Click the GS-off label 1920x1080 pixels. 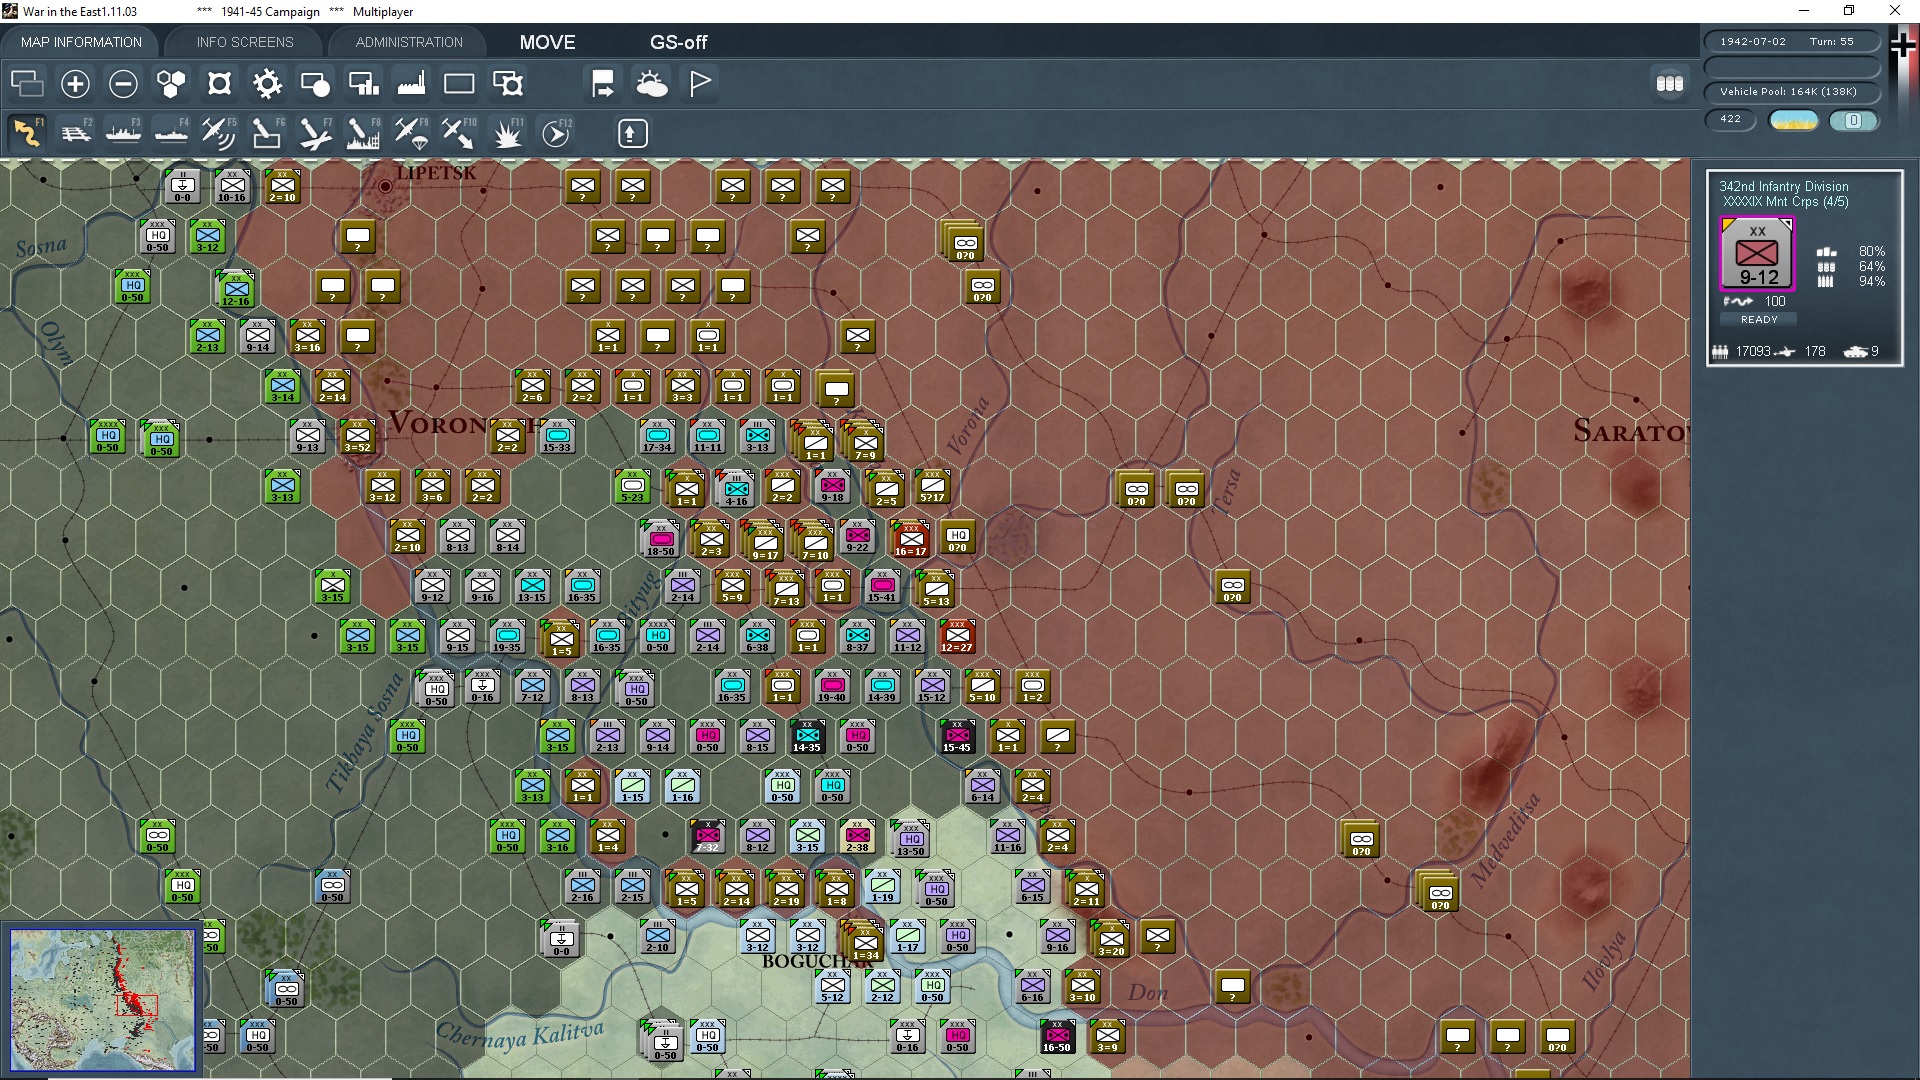[x=678, y=42]
